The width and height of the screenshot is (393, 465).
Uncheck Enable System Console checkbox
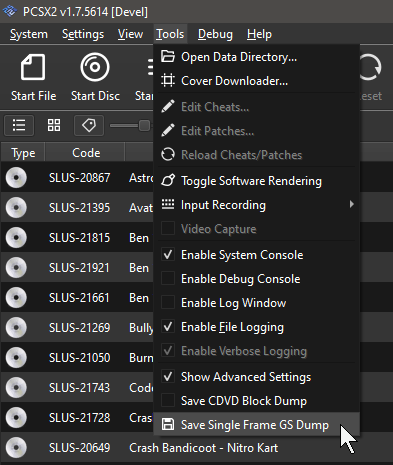(168, 255)
